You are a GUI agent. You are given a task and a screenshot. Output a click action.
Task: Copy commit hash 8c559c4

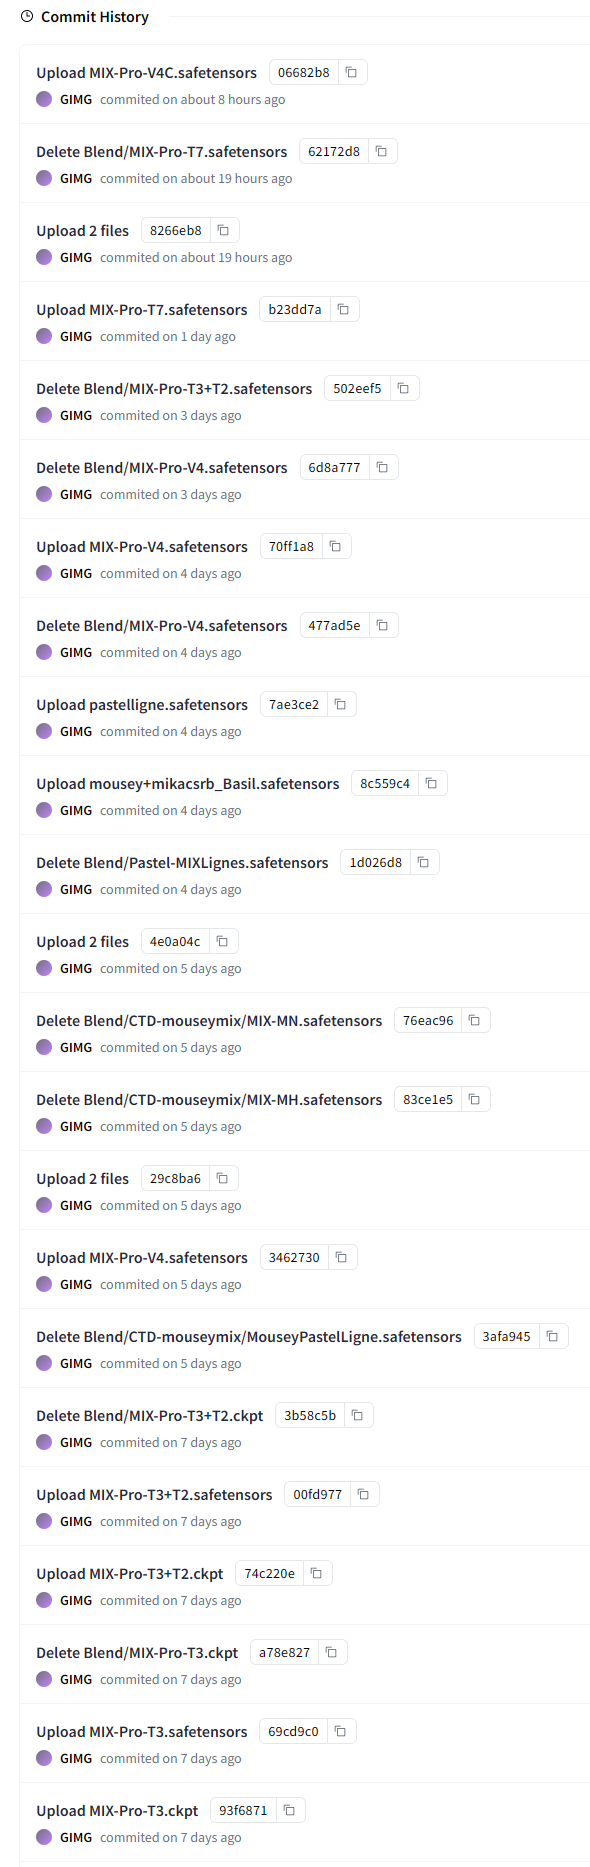click(x=432, y=783)
